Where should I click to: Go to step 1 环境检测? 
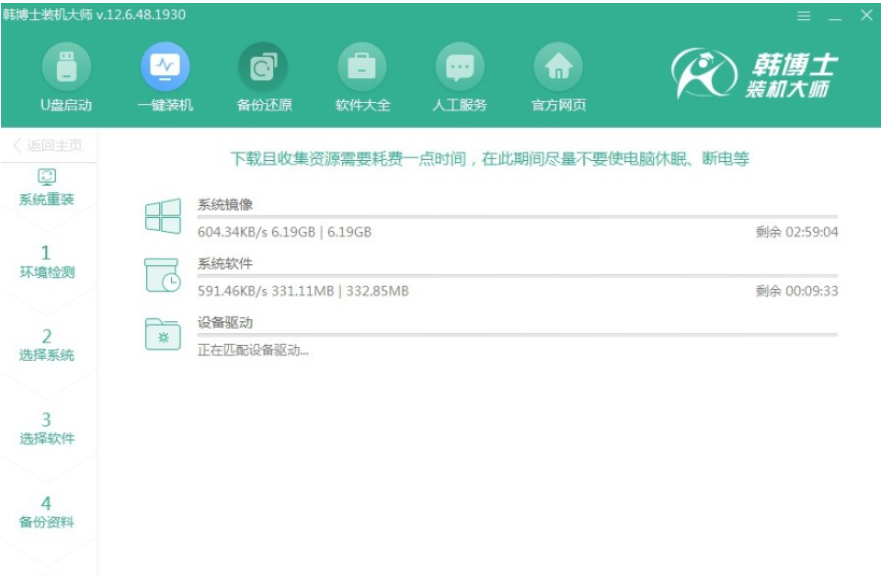click(47, 261)
